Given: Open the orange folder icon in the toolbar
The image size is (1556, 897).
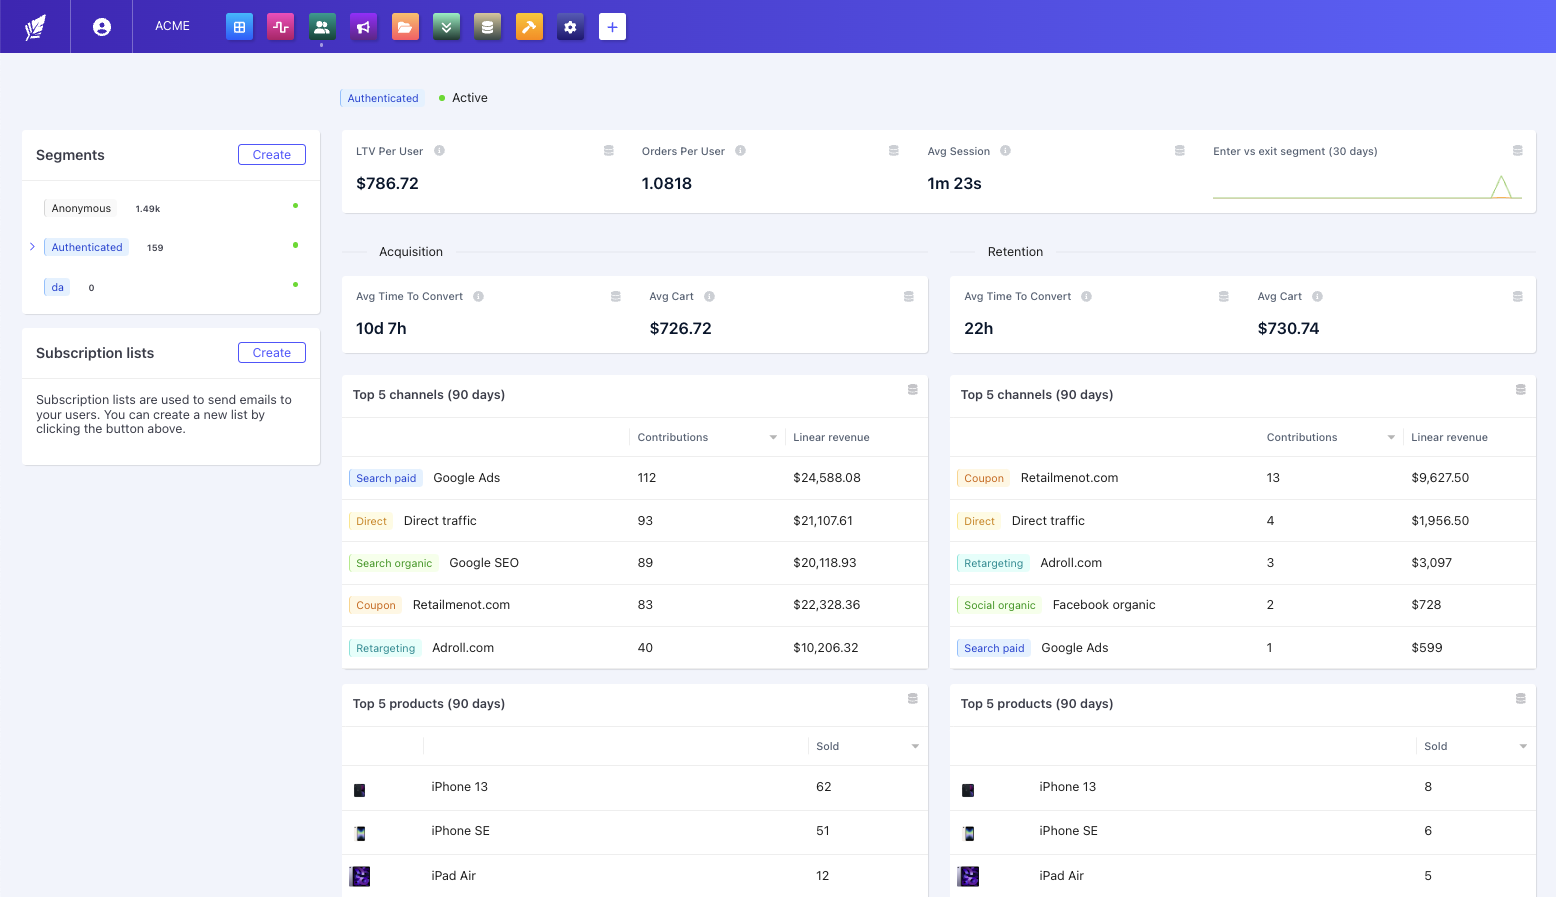Looking at the screenshot, I should (x=404, y=26).
